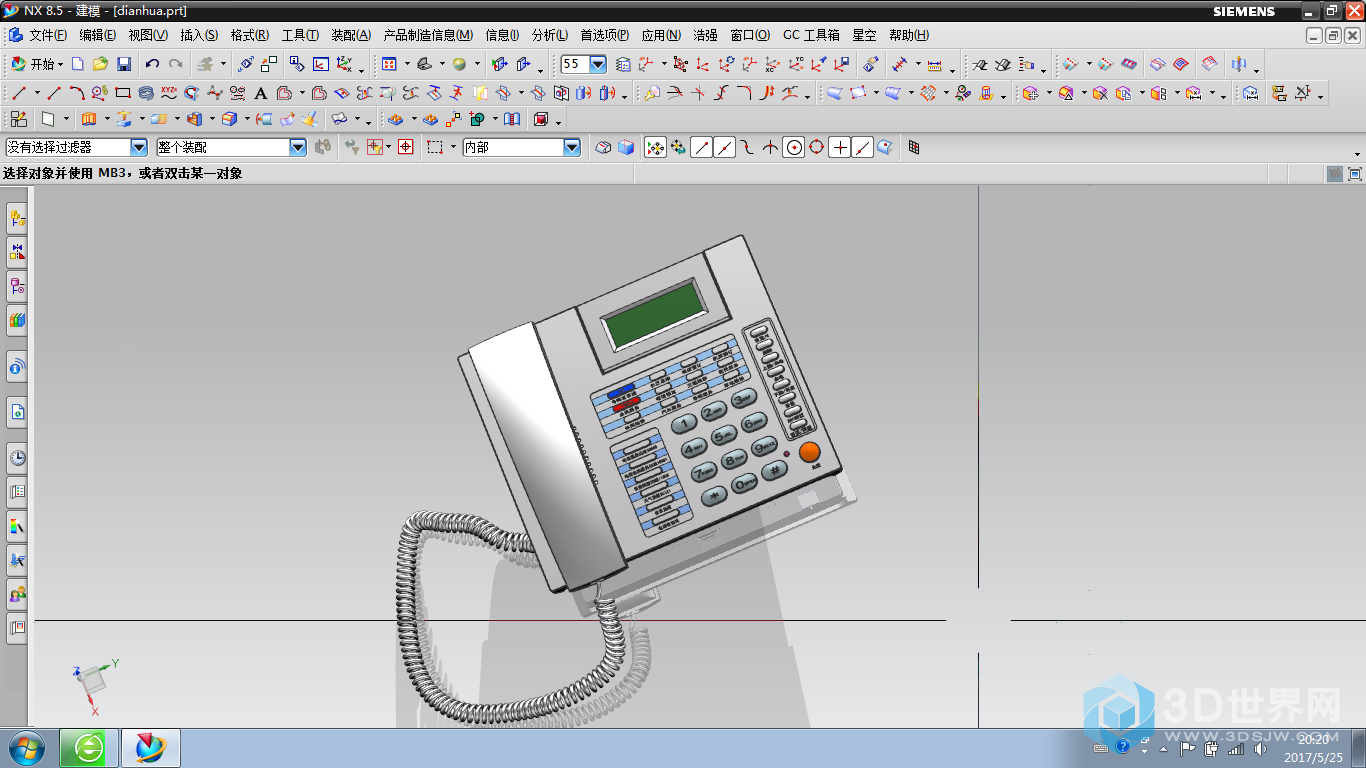Open the 编辑(E) menu
This screenshot has height=768, width=1366.
[97, 35]
